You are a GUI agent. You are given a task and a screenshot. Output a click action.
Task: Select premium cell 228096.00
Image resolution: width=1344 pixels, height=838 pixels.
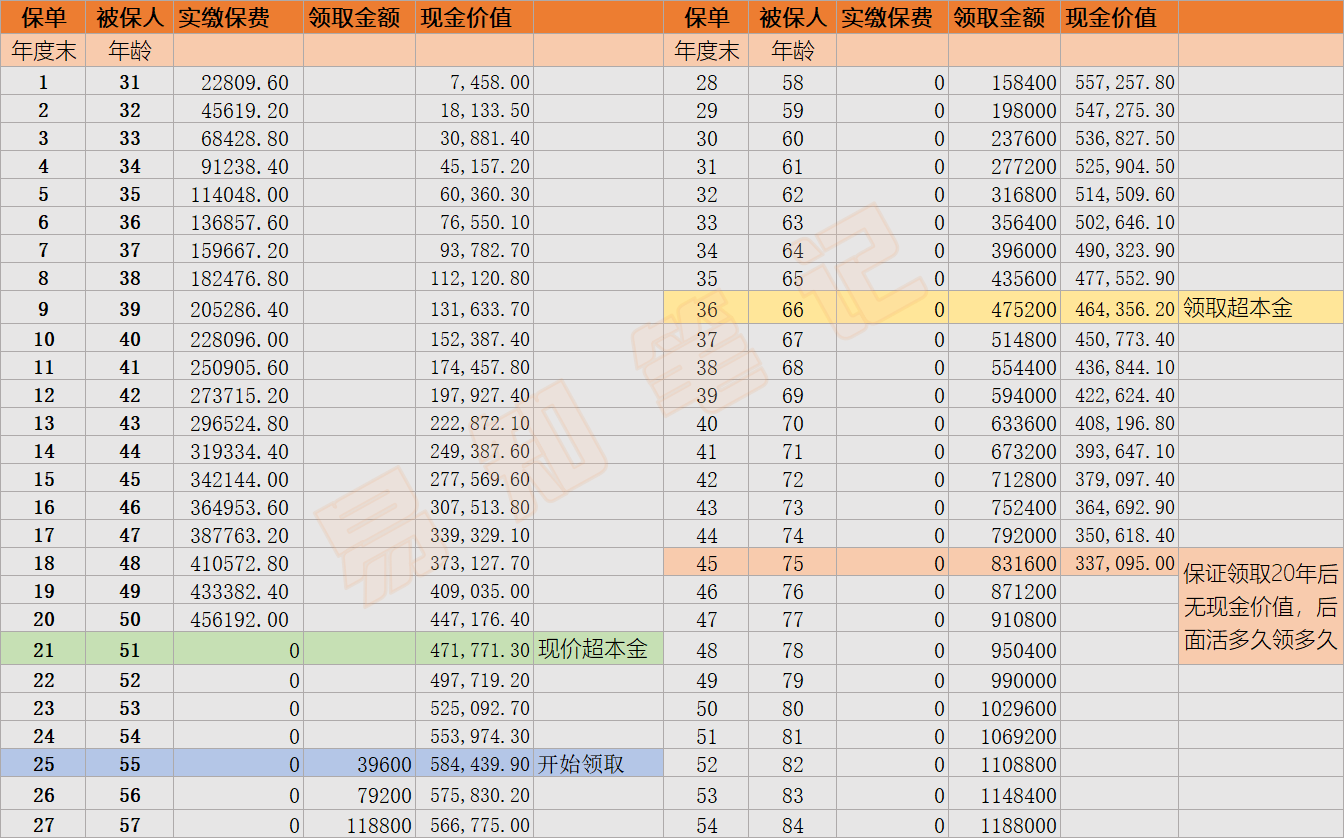[x=238, y=339]
